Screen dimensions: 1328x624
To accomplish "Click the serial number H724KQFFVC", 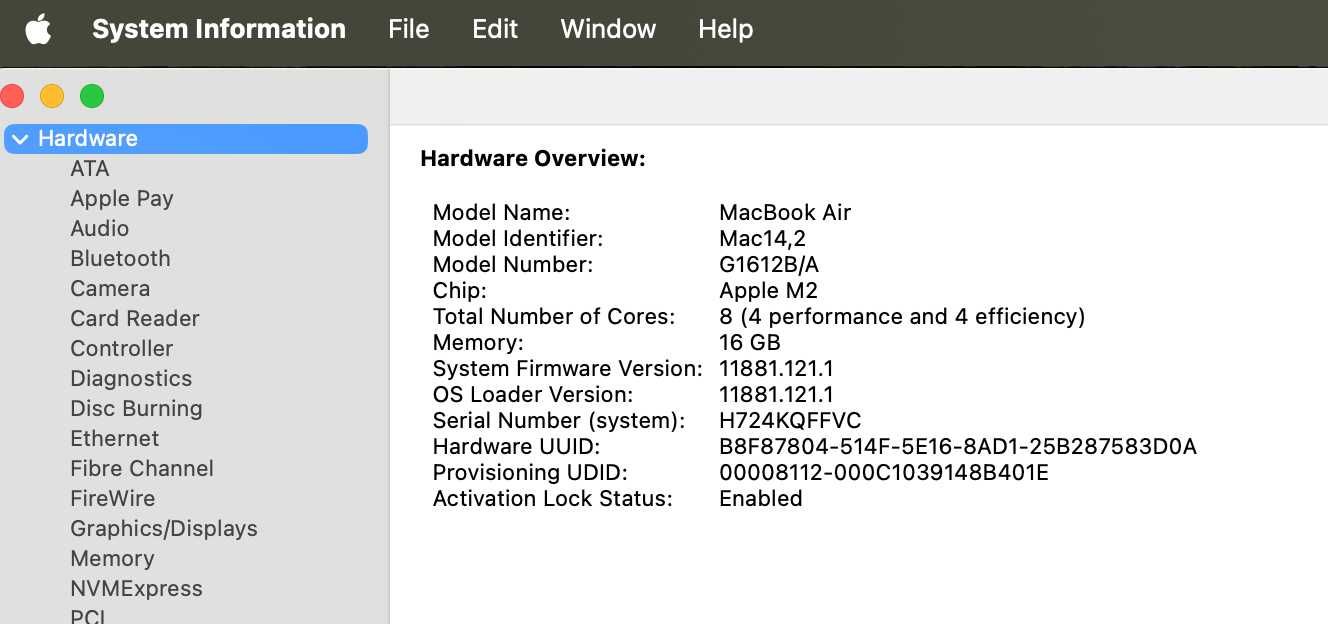I will [x=790, y=420].
